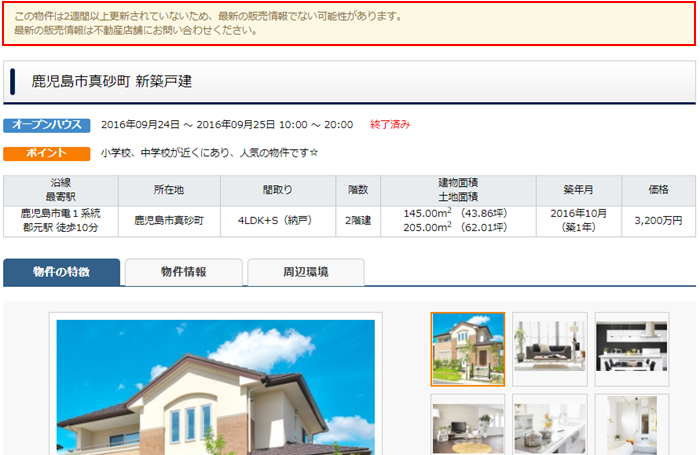
Task: Click the 所在地 column header
Action: click(x=169, y=190)
